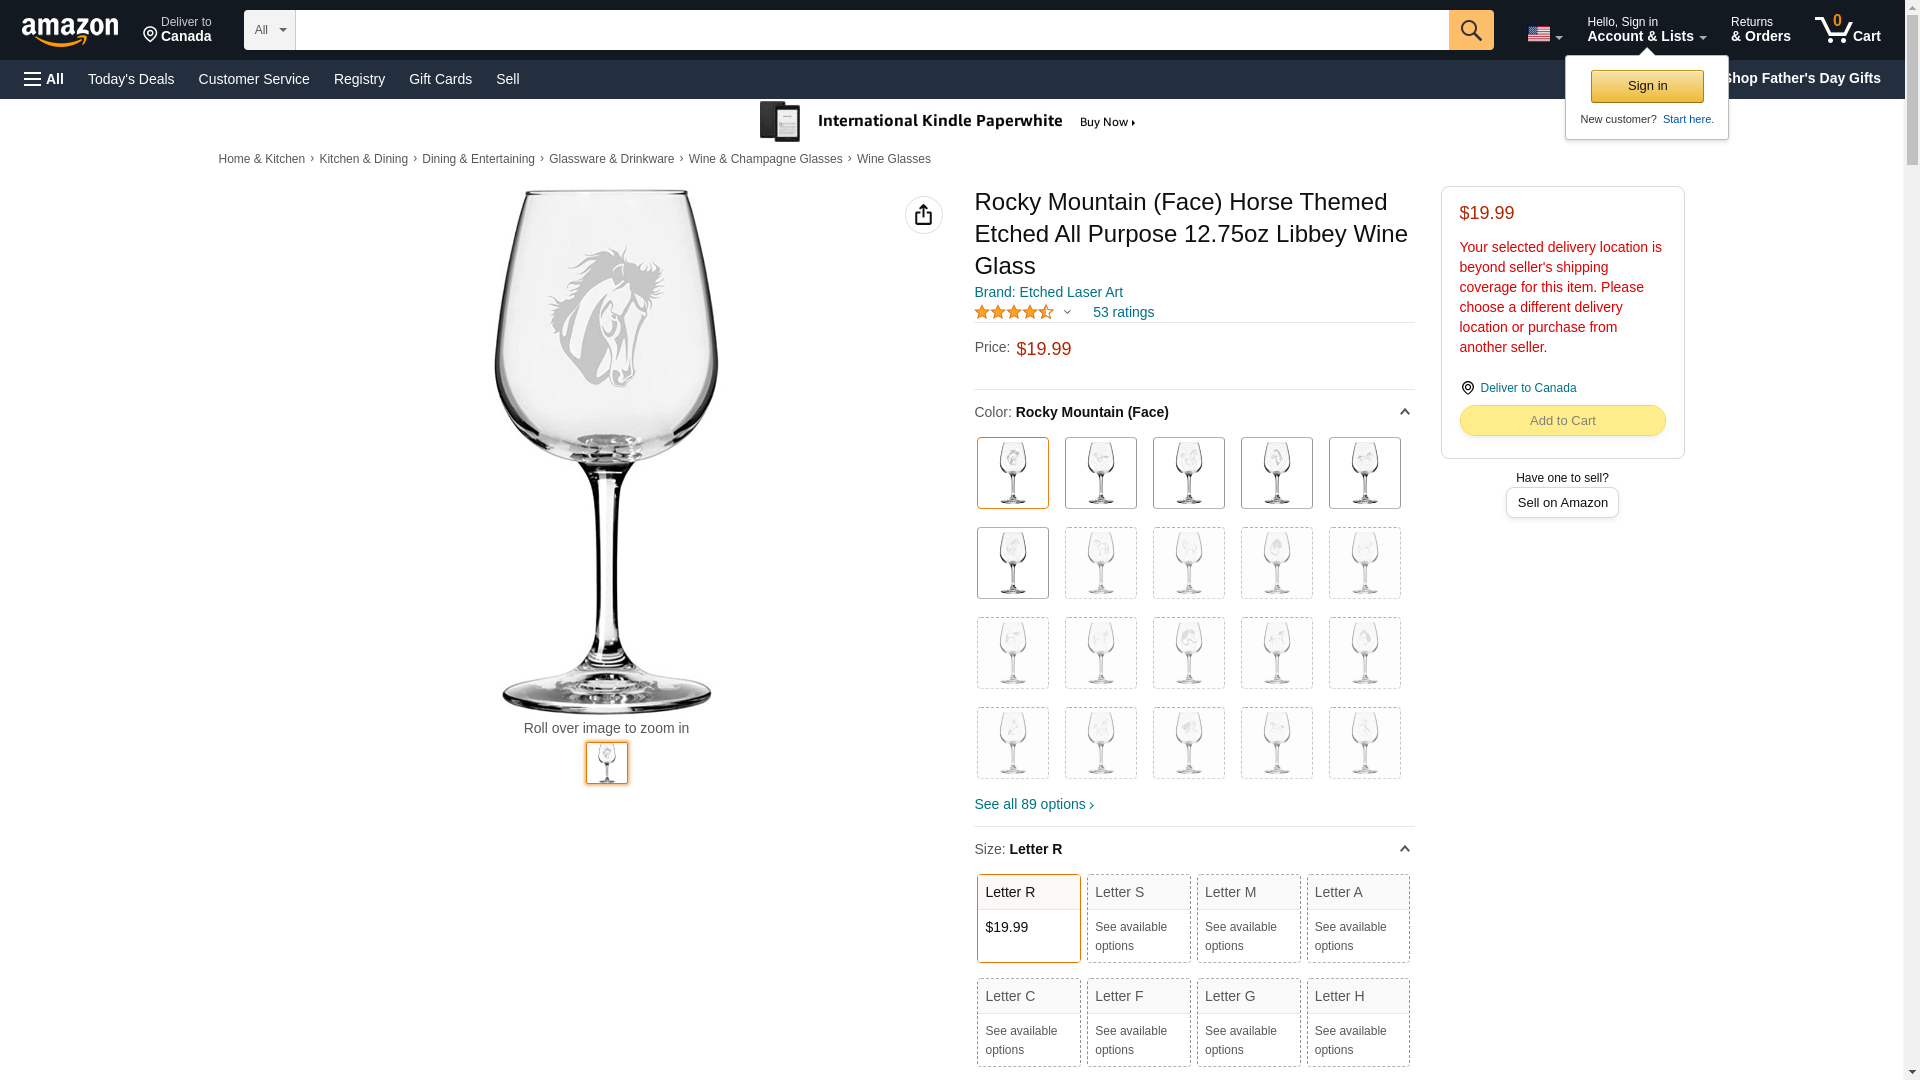Select Letter M size option

pyautogui.click(x=1248, y=918)
